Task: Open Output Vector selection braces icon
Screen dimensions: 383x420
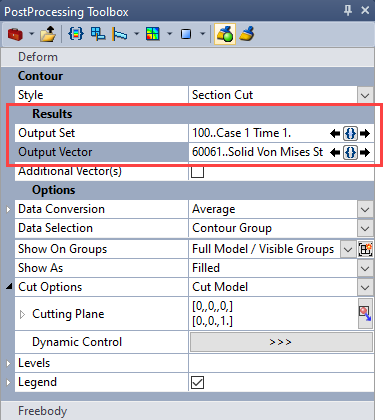Action: click(350, 153)
